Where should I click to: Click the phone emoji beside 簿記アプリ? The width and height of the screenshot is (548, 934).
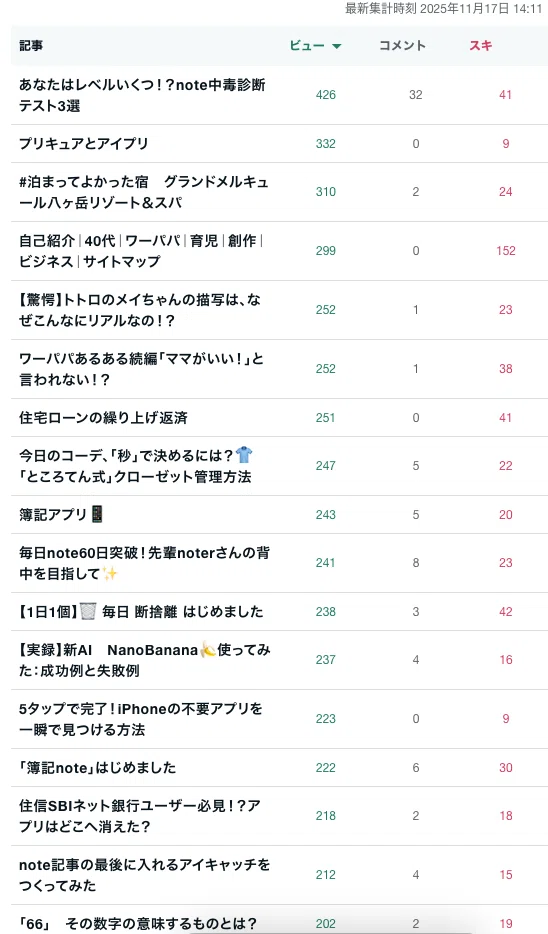coord(97,514)
